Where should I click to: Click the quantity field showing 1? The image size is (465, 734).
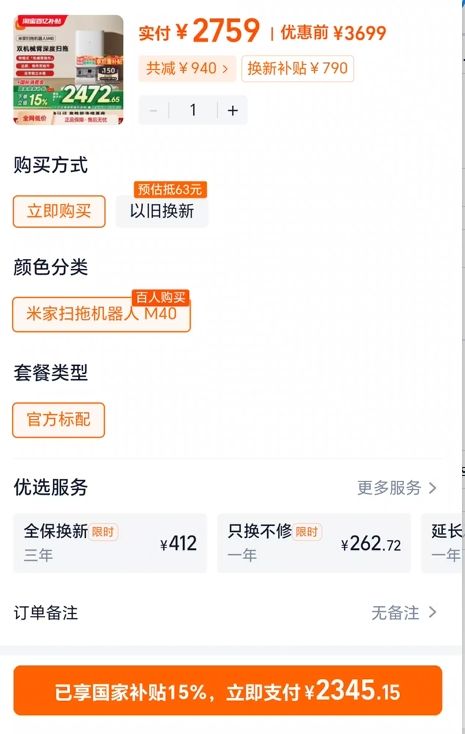[193, 110]
